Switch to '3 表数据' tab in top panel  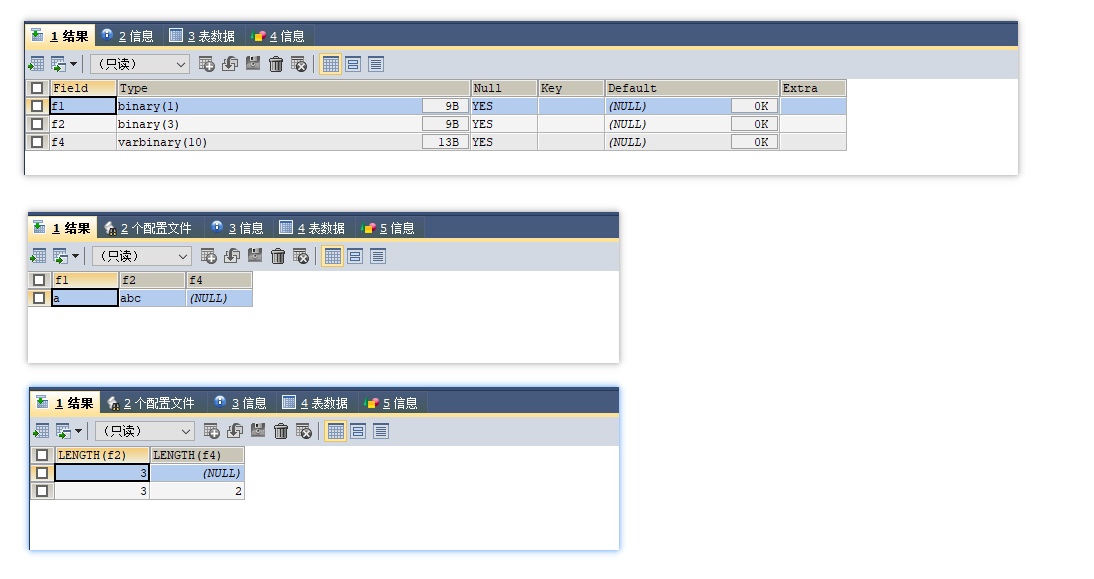pos(202,36)
